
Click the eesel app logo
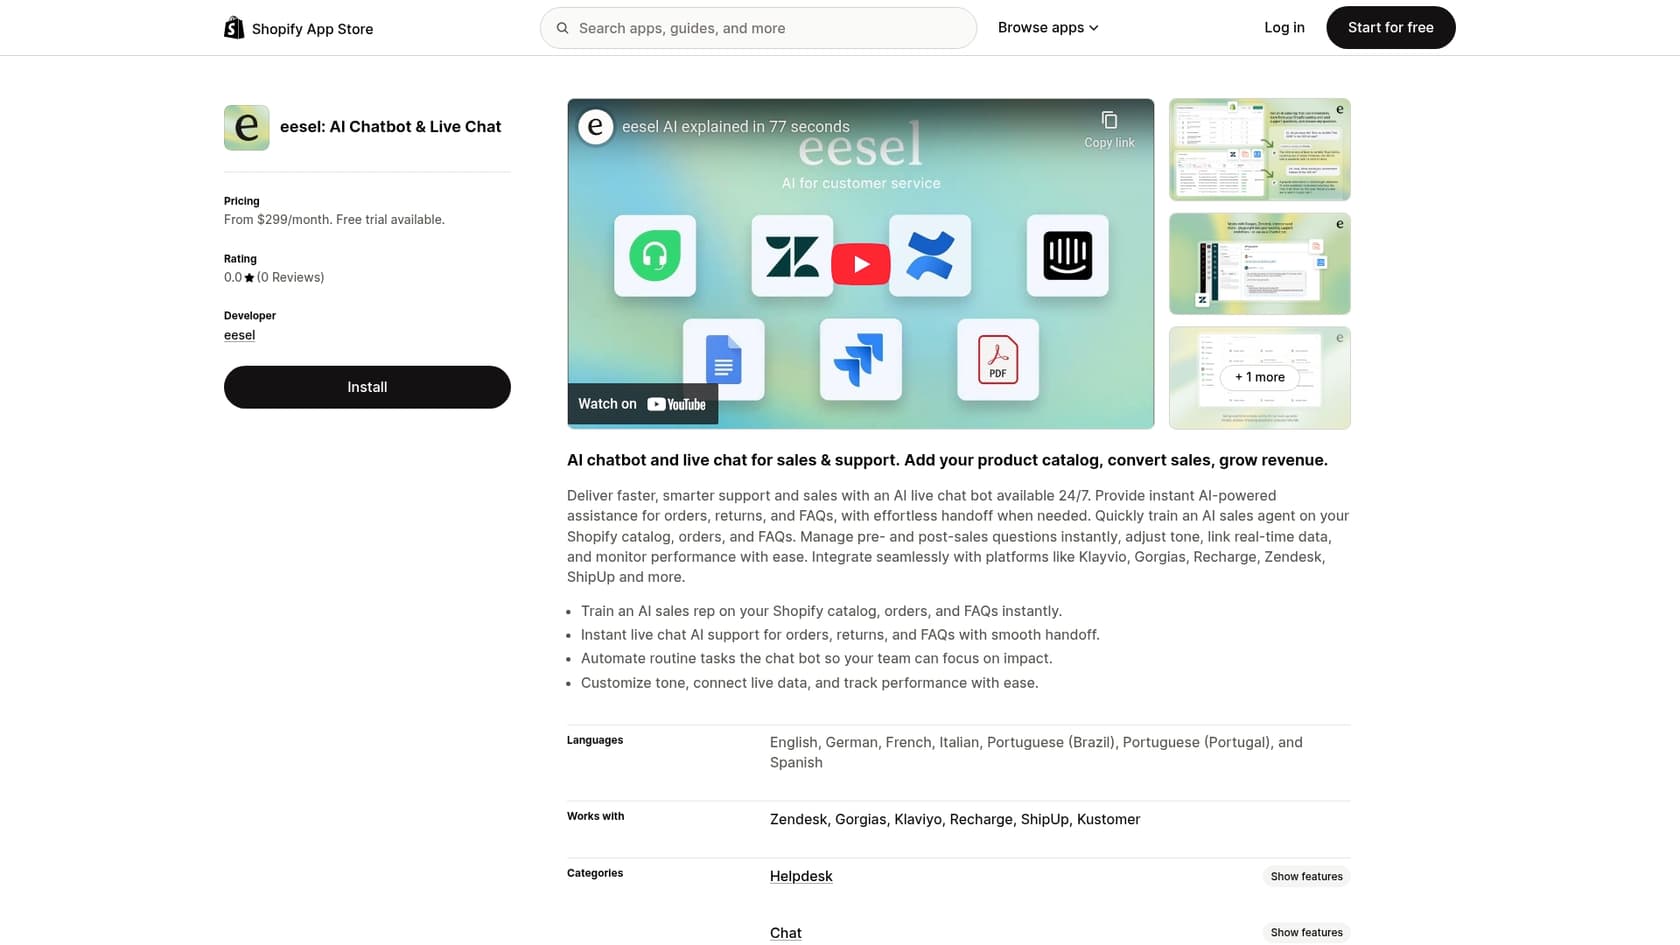pos(246,127)
